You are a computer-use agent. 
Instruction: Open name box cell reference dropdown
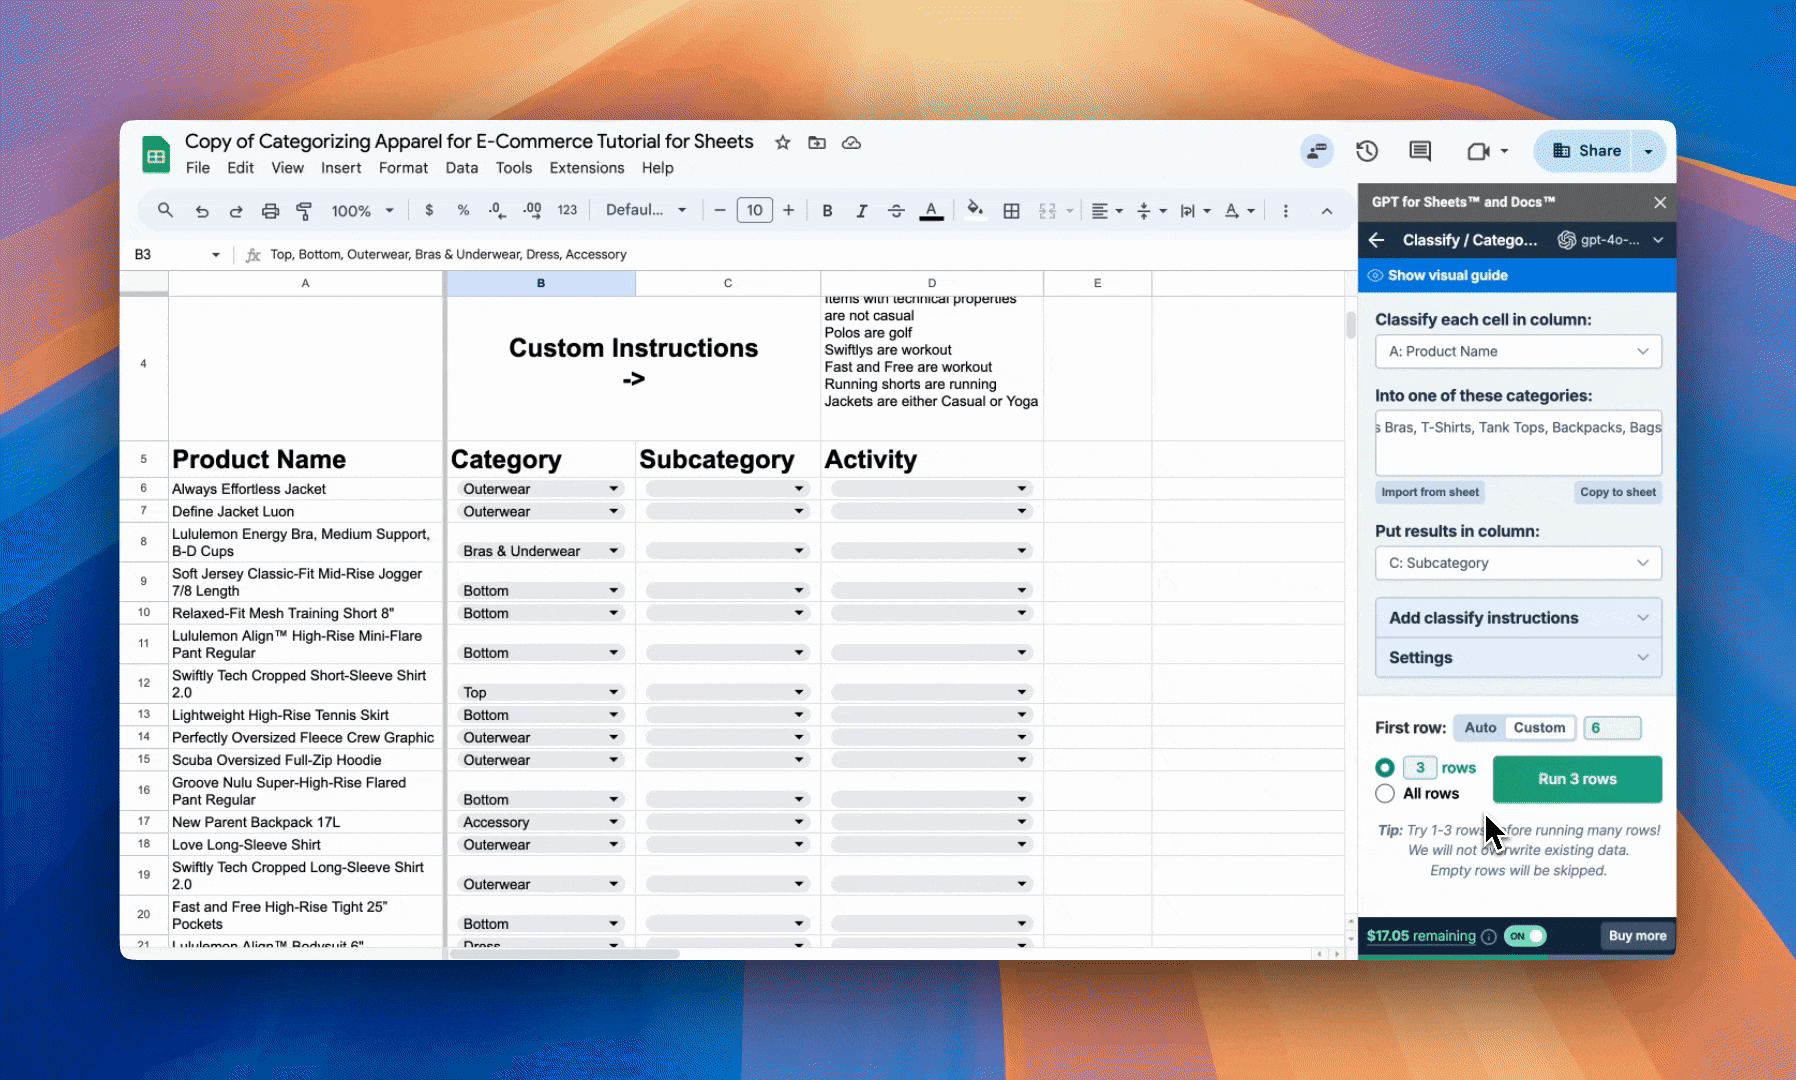(215, 255)
